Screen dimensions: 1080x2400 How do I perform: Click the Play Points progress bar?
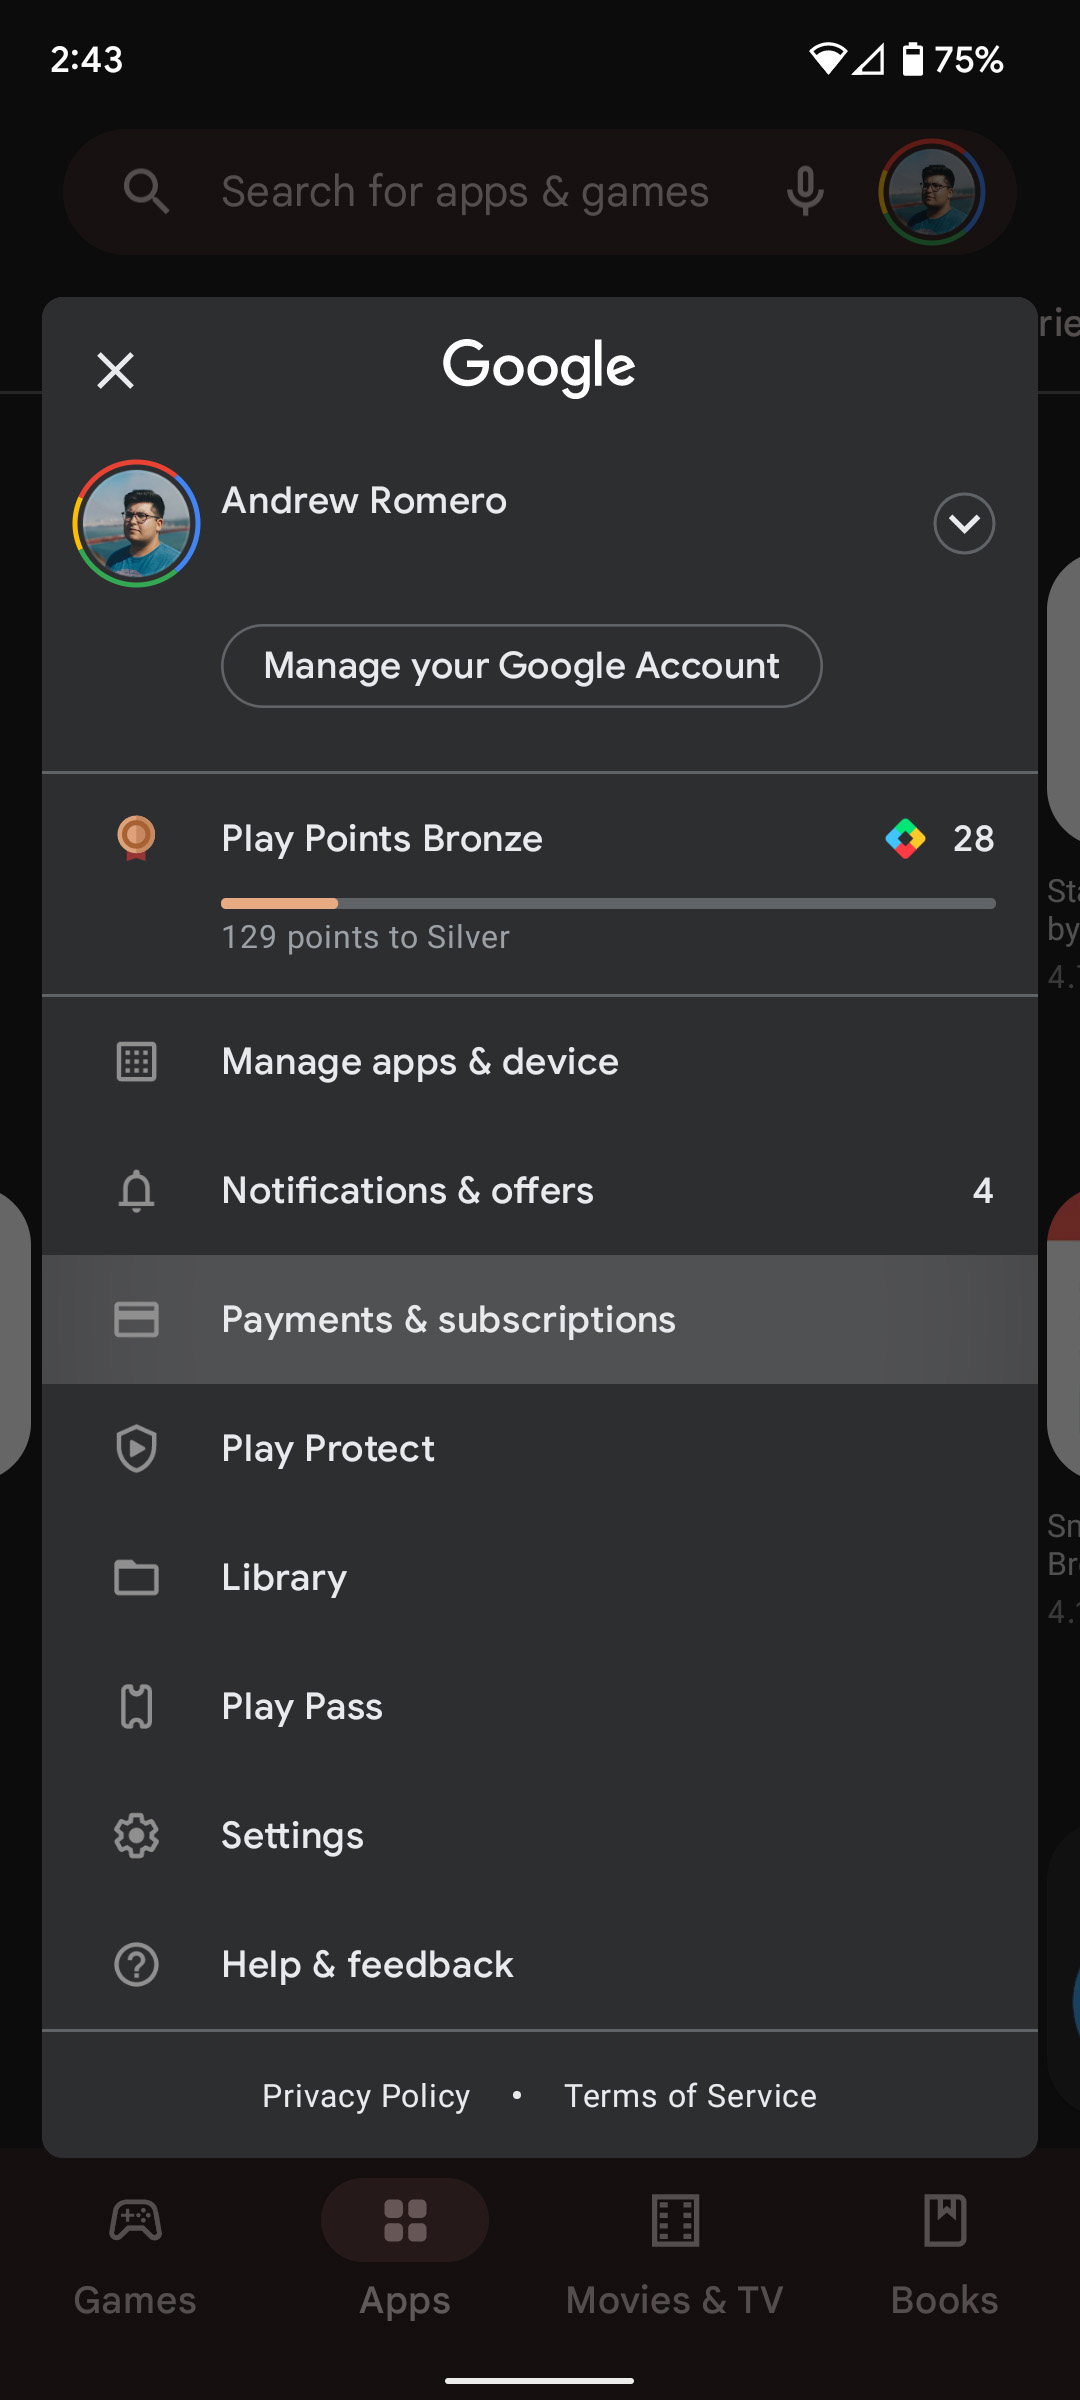(608, 904)
